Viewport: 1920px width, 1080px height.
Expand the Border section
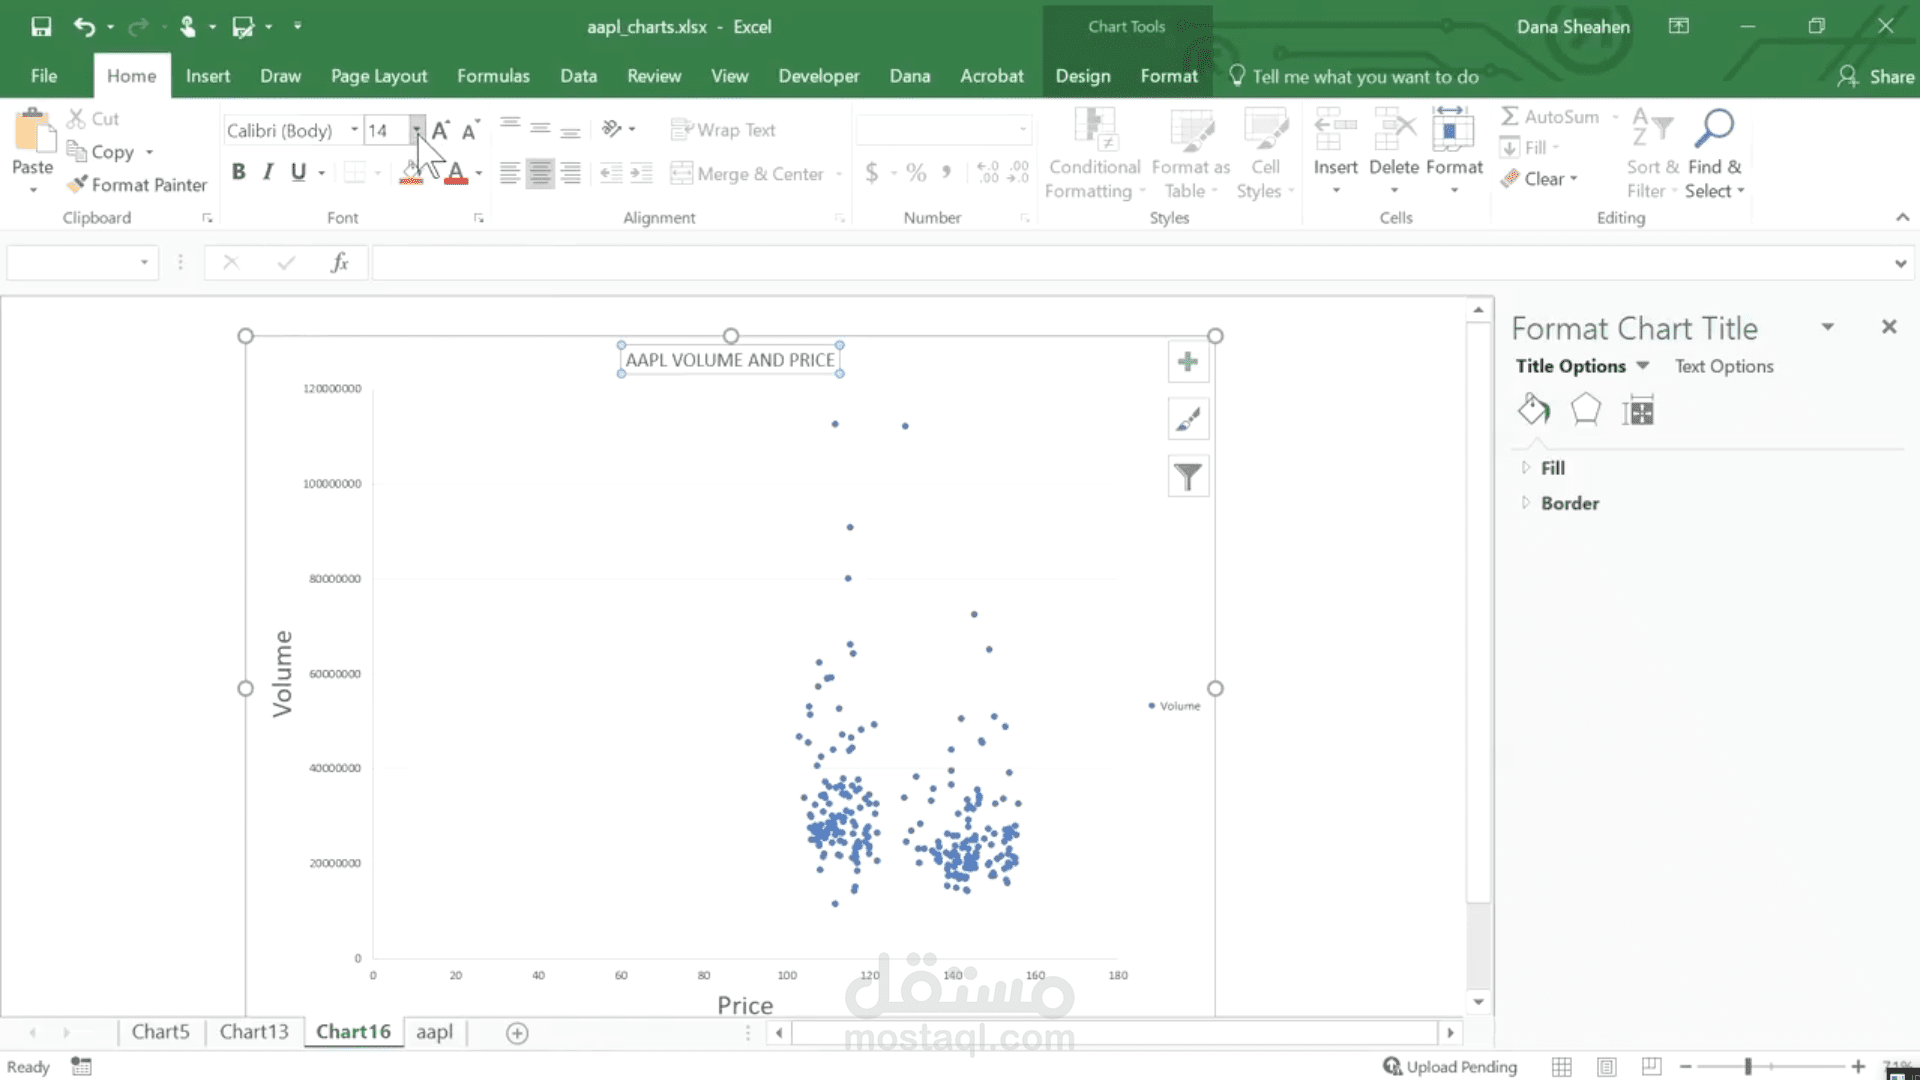pyautogui.click(x=1569, y=503)
